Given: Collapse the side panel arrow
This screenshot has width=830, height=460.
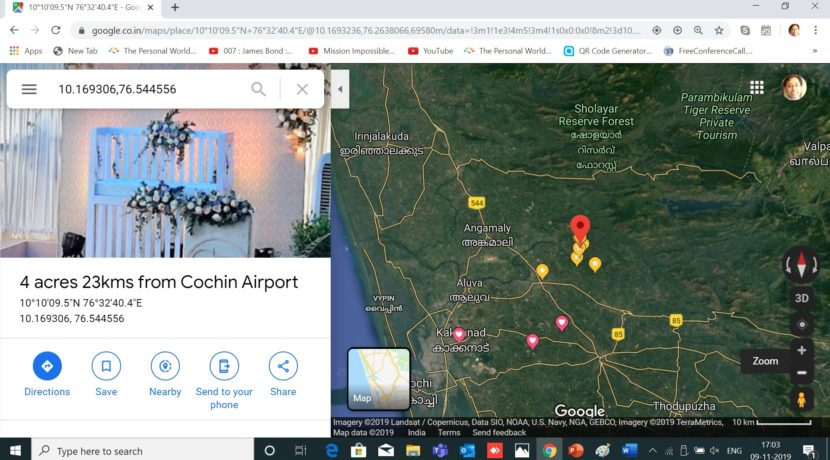Looking at the screenshot, I should [339, 89].
